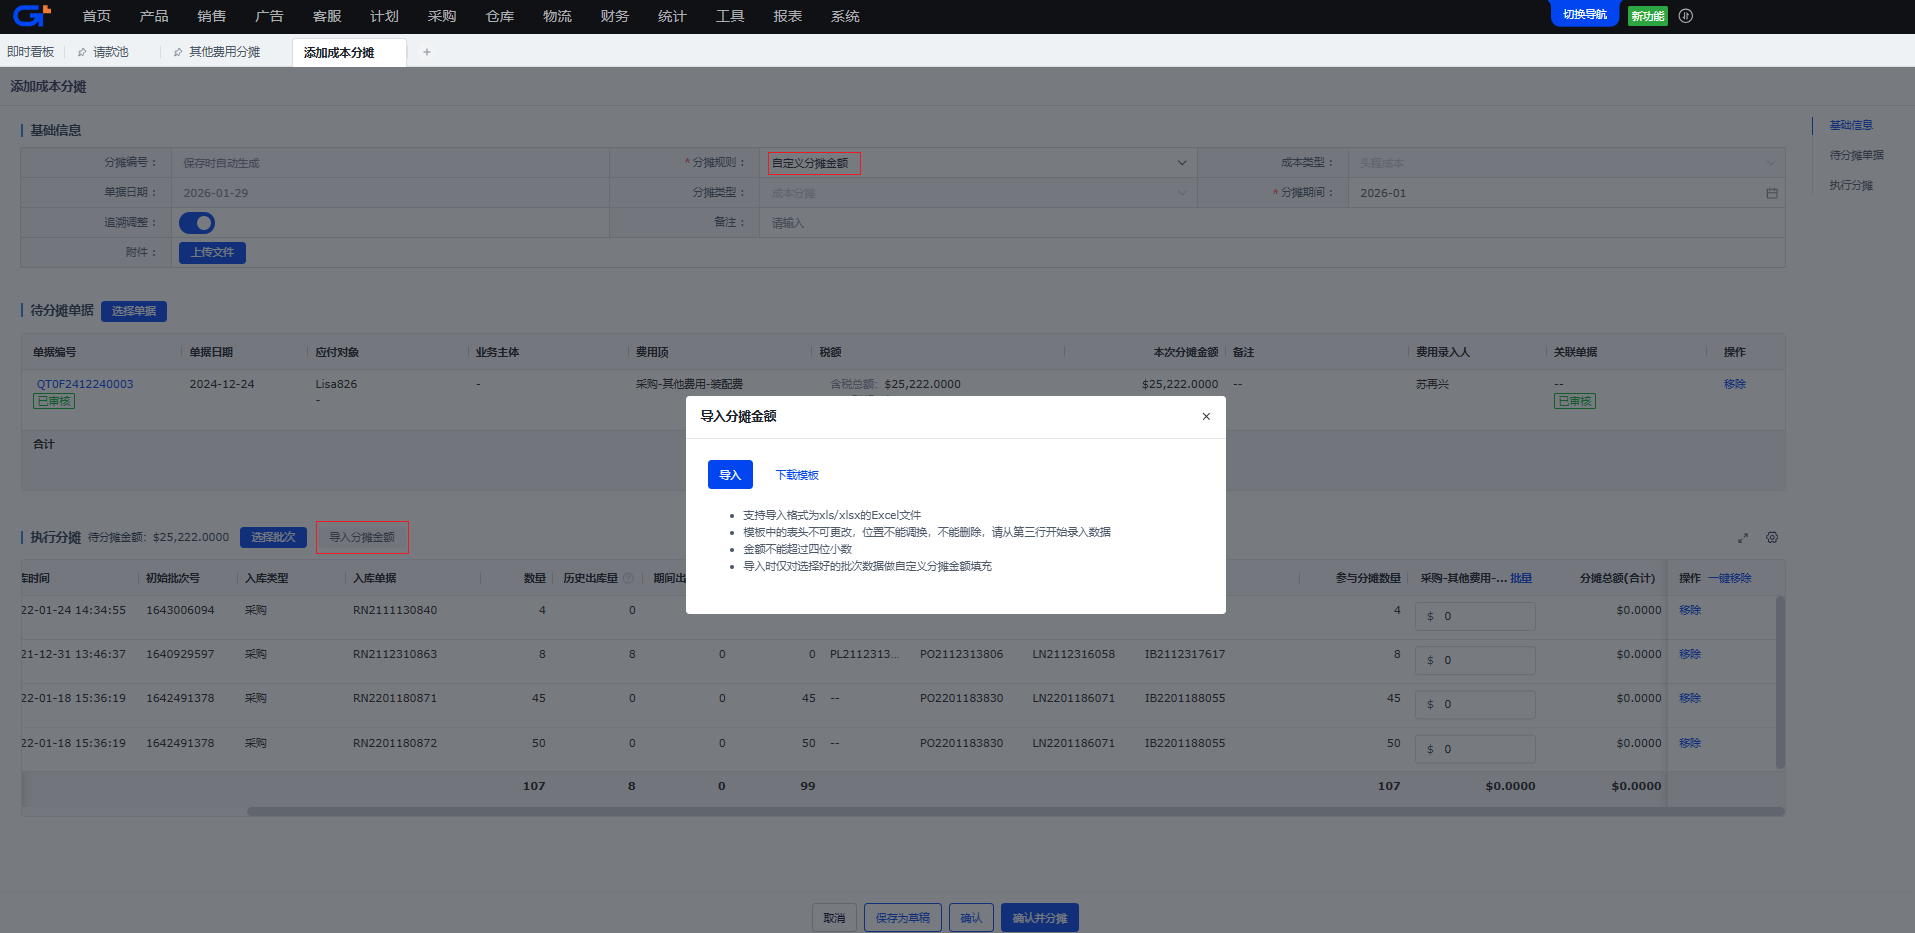This screenshot has height=933, width=1915.
Task: Click the 备注 input field
Action: [1273, 223]
